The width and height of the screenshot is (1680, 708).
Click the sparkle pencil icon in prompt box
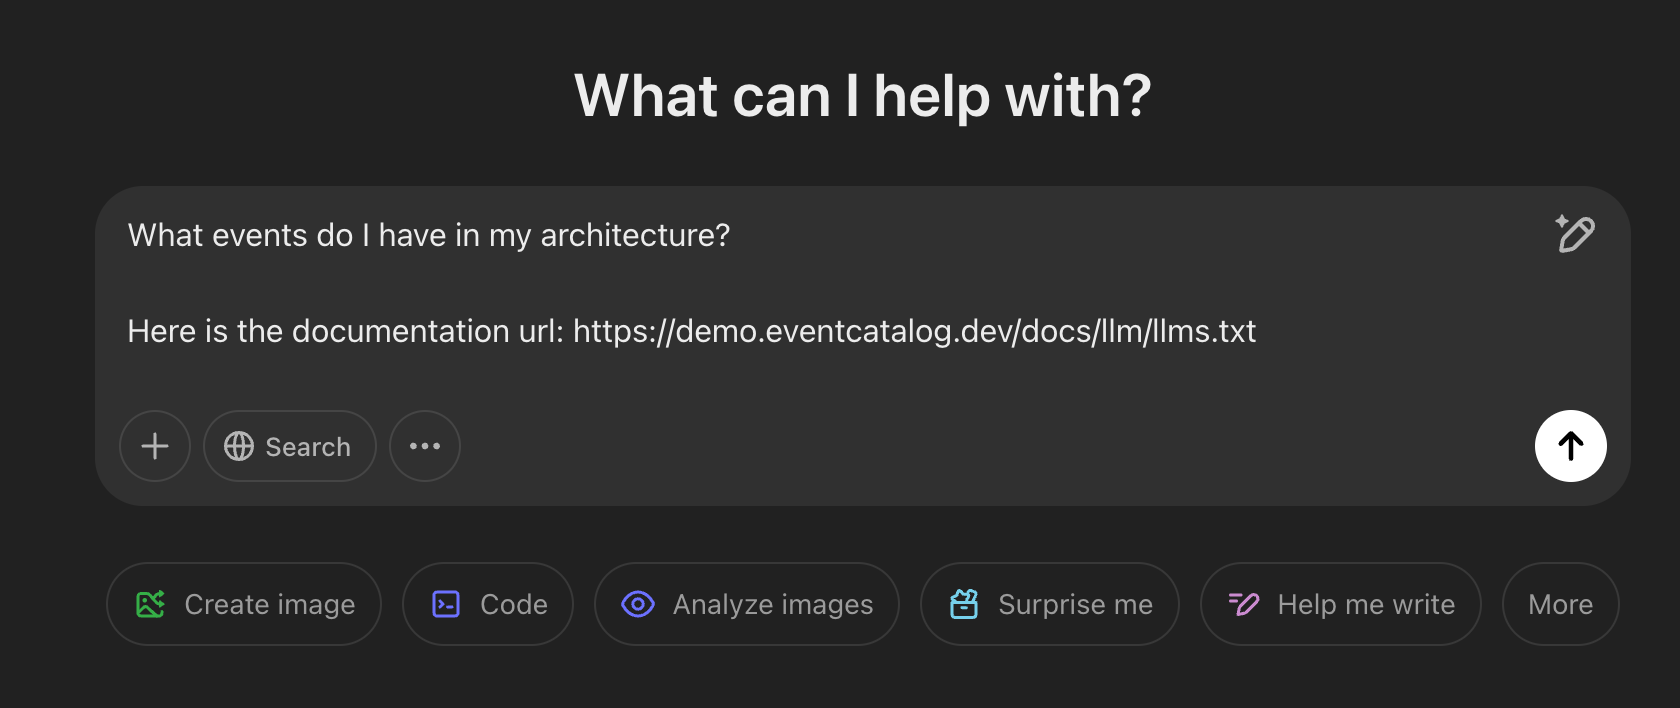coord(1575,234)
